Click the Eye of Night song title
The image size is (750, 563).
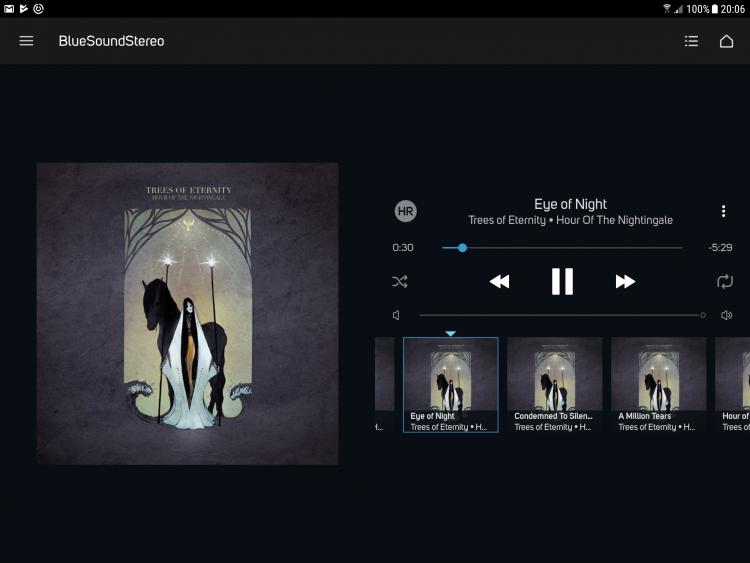tap(570, 204)
